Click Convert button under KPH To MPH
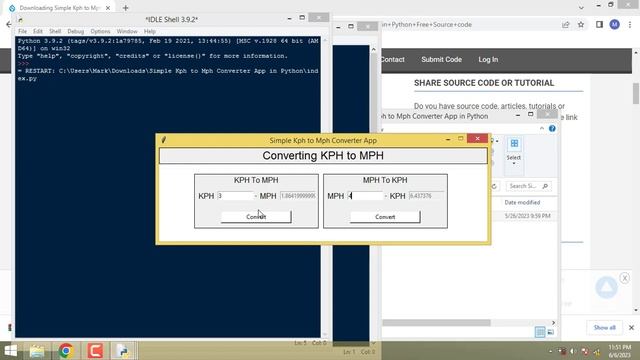This screenshot has width=640, height=360. click(x=256, y=217)
